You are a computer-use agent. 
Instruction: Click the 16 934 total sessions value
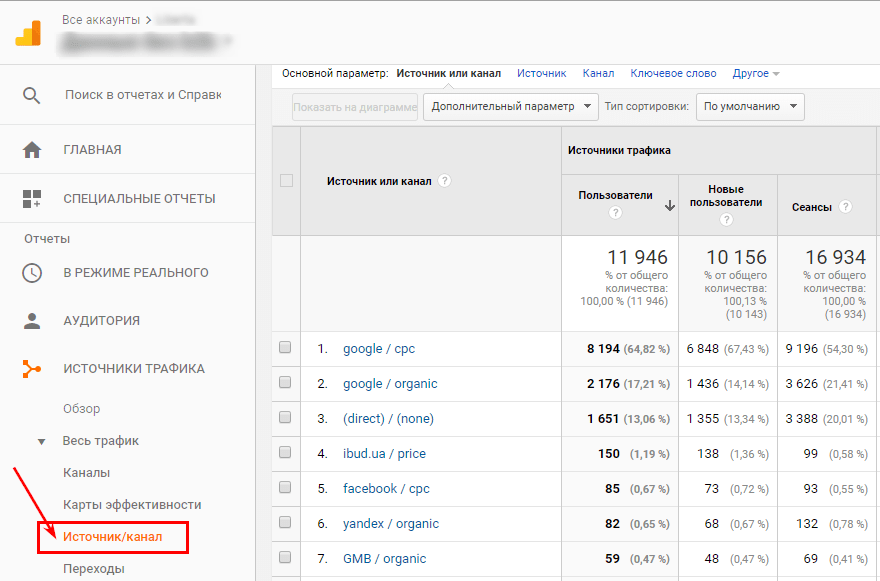pyautogui.click(x=836, y=257)
